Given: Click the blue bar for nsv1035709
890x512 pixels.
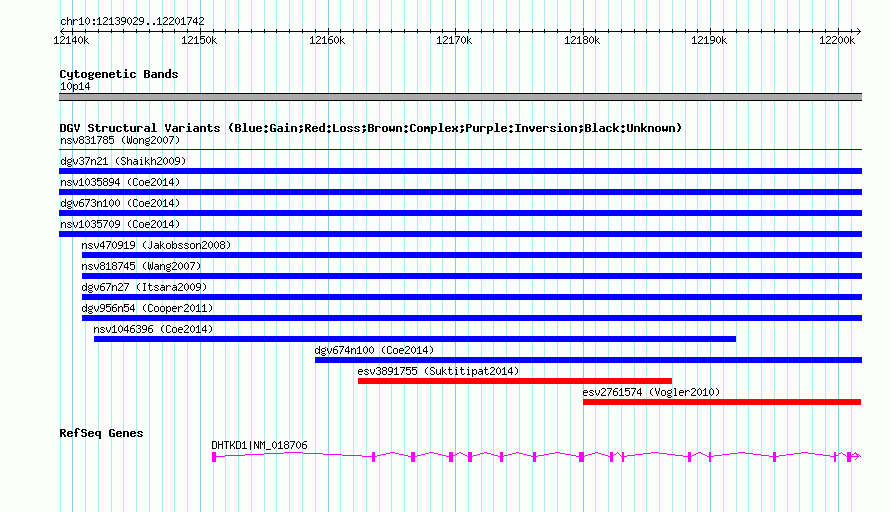Looking at the screenshot, I should point(460,234).
